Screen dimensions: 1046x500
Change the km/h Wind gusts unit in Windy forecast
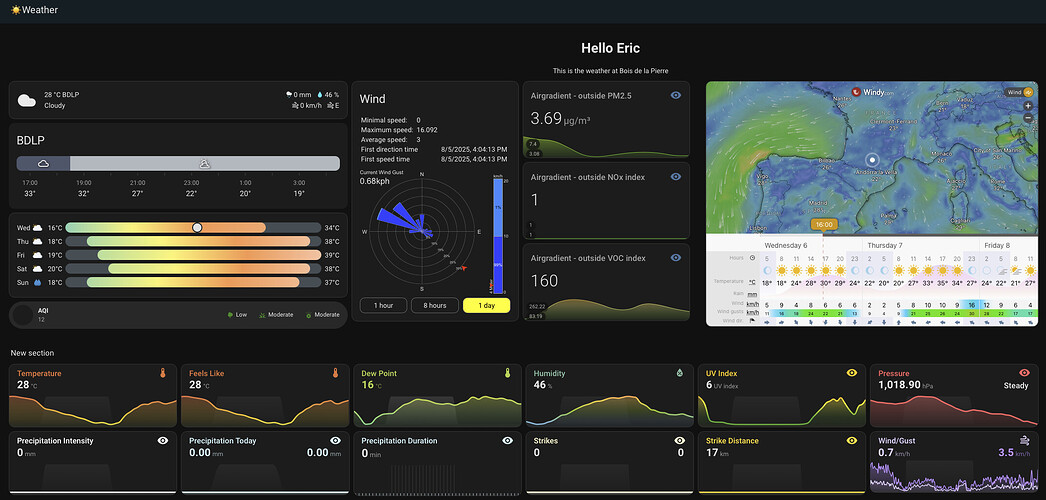coord(752,312)
